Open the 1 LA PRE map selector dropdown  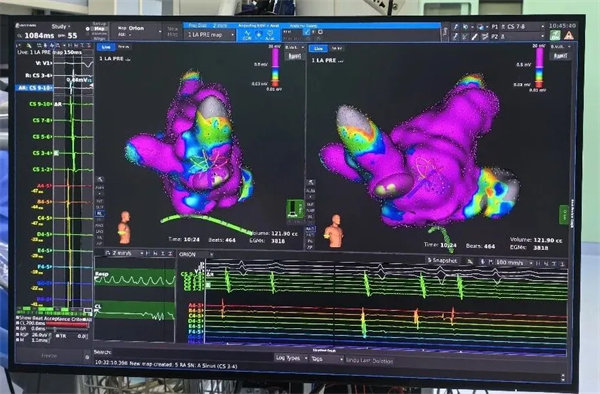(x=210, y=35)
